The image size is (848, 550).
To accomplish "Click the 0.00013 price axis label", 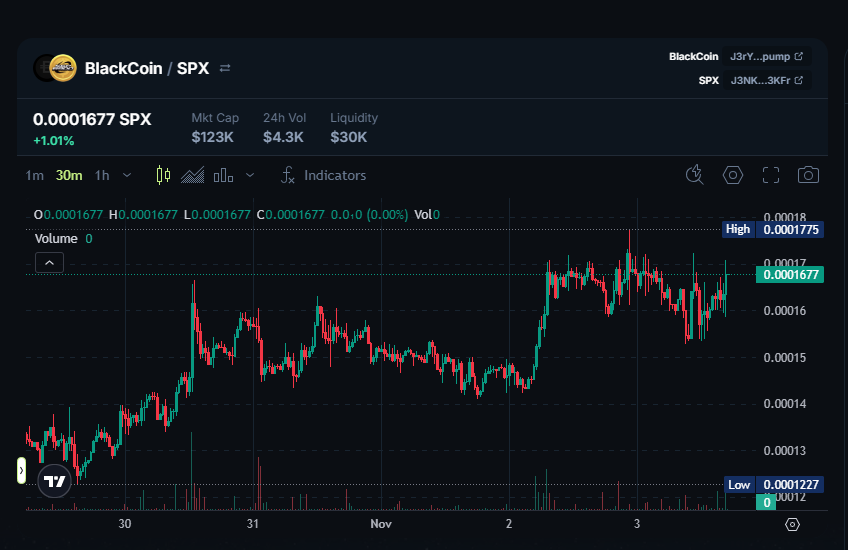I will tap(785, 450).
